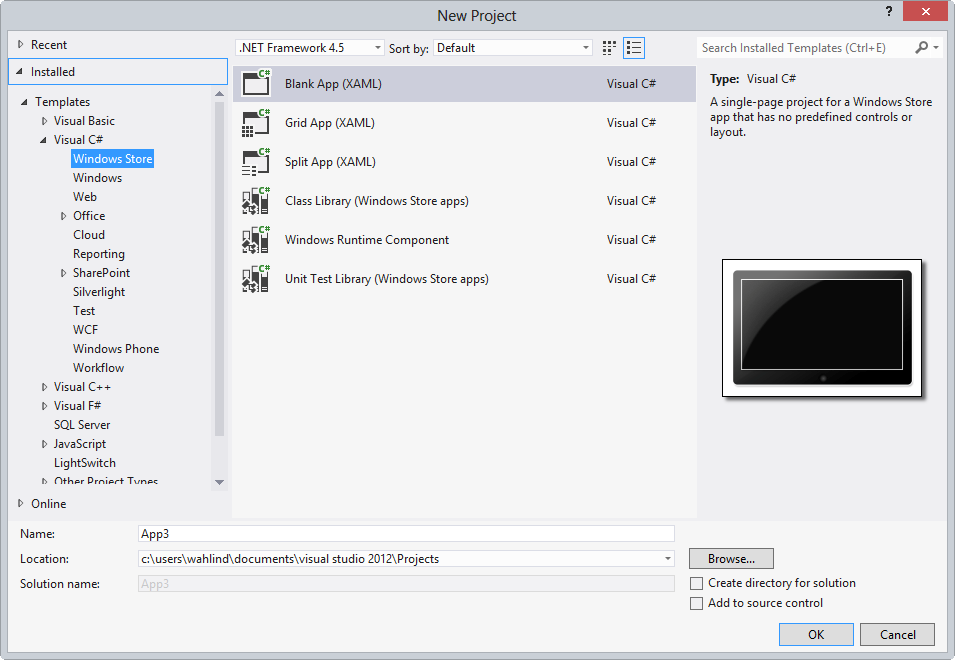Select the Web category

pos(85,197)
